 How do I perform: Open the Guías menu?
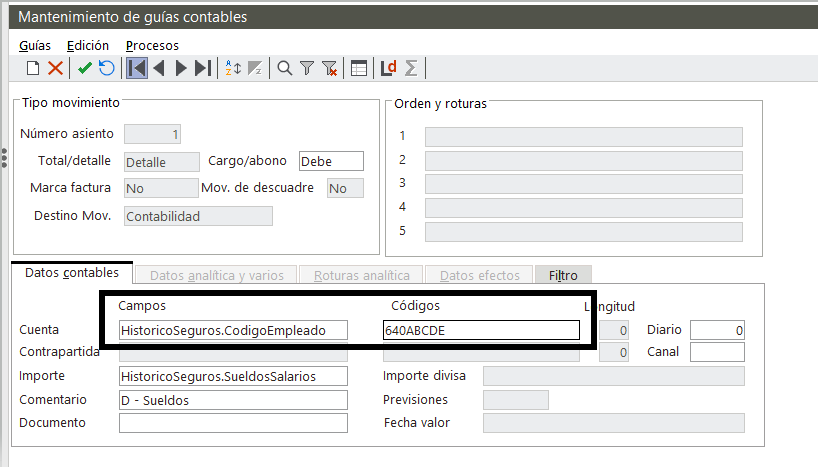35,45
